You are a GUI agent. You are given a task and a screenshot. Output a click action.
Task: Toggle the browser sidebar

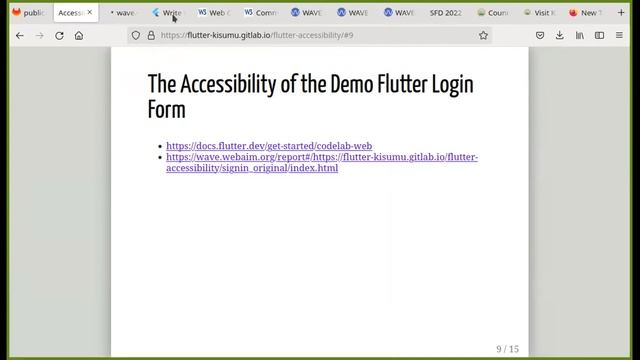click(x=599, y=36)
